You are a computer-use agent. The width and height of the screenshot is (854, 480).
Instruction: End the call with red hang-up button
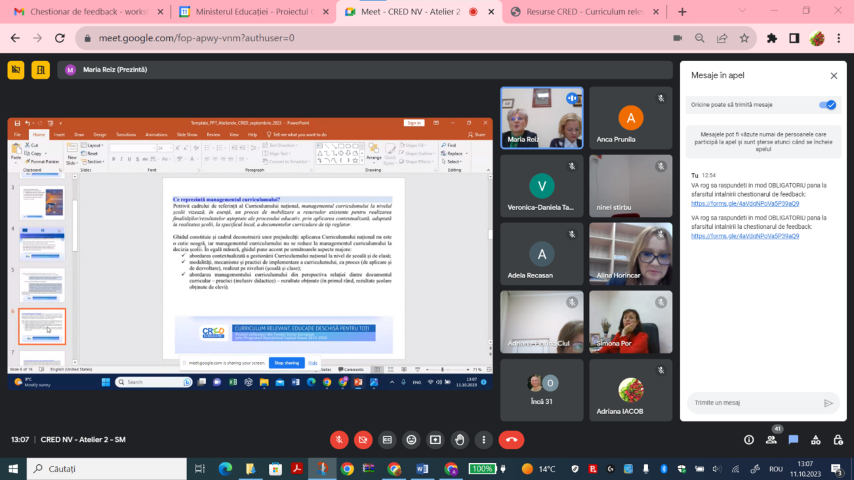[x=511, y=439]
